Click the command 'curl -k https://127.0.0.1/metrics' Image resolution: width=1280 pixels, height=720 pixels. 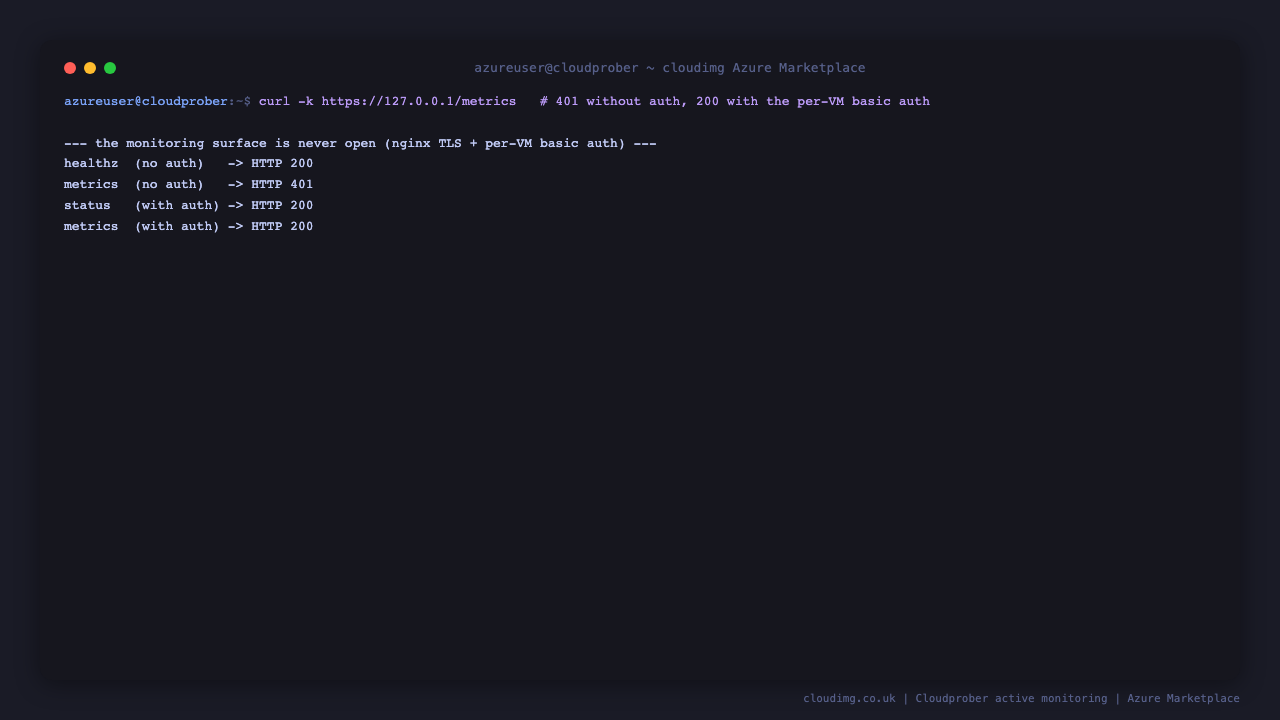point(388,101)
